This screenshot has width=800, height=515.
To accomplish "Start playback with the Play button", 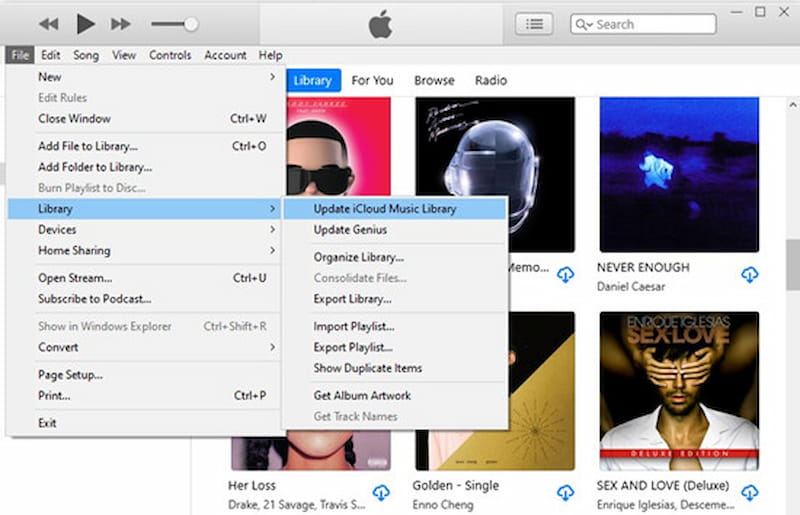I will 85,24.
